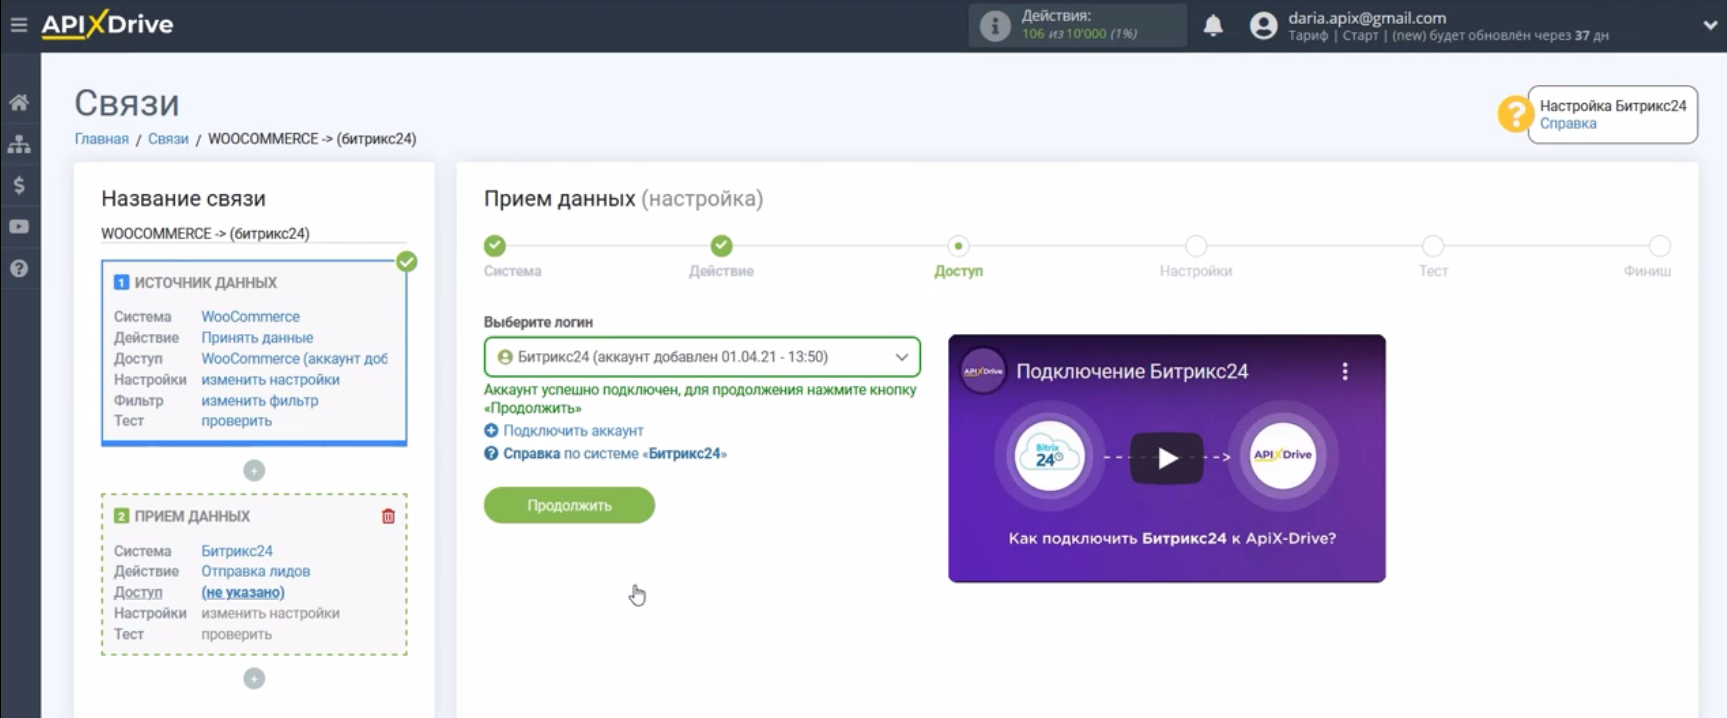This screenshot has height=718, width=1727.
Task: Click the video channel avatar
Action: (983, 371)
